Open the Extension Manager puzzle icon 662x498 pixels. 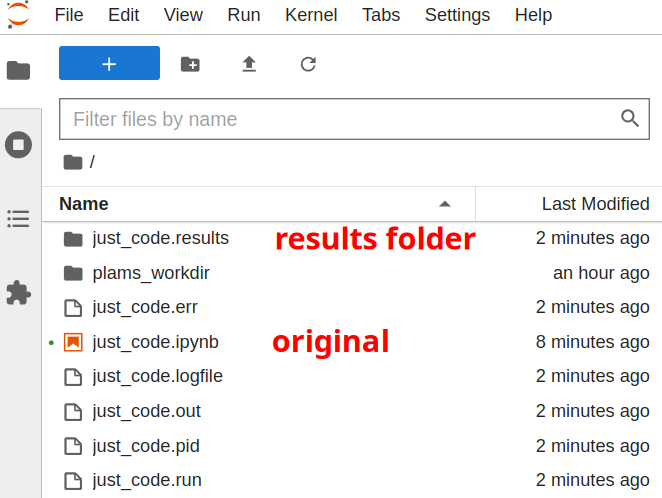coord(18,292)
